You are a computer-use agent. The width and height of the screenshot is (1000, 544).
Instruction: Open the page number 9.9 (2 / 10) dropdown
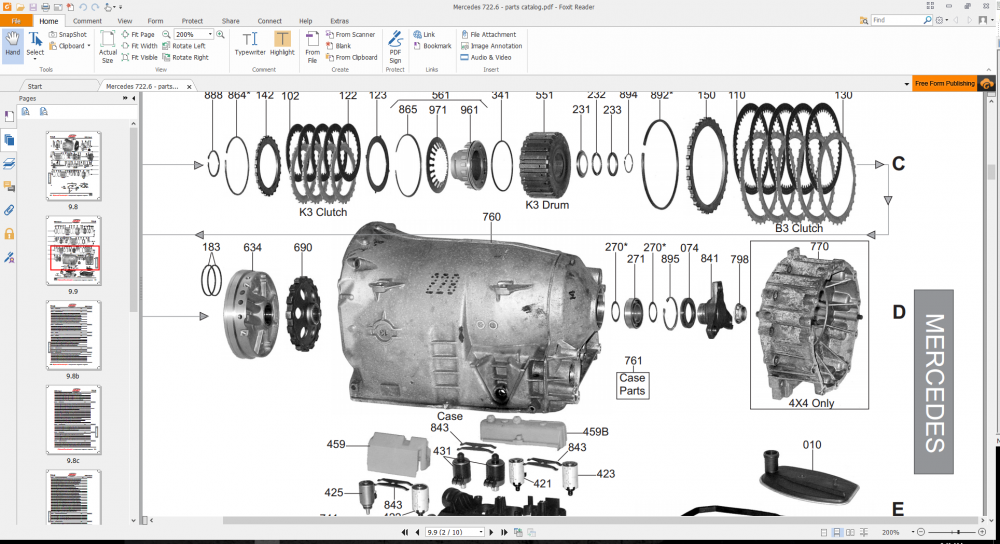481,532
